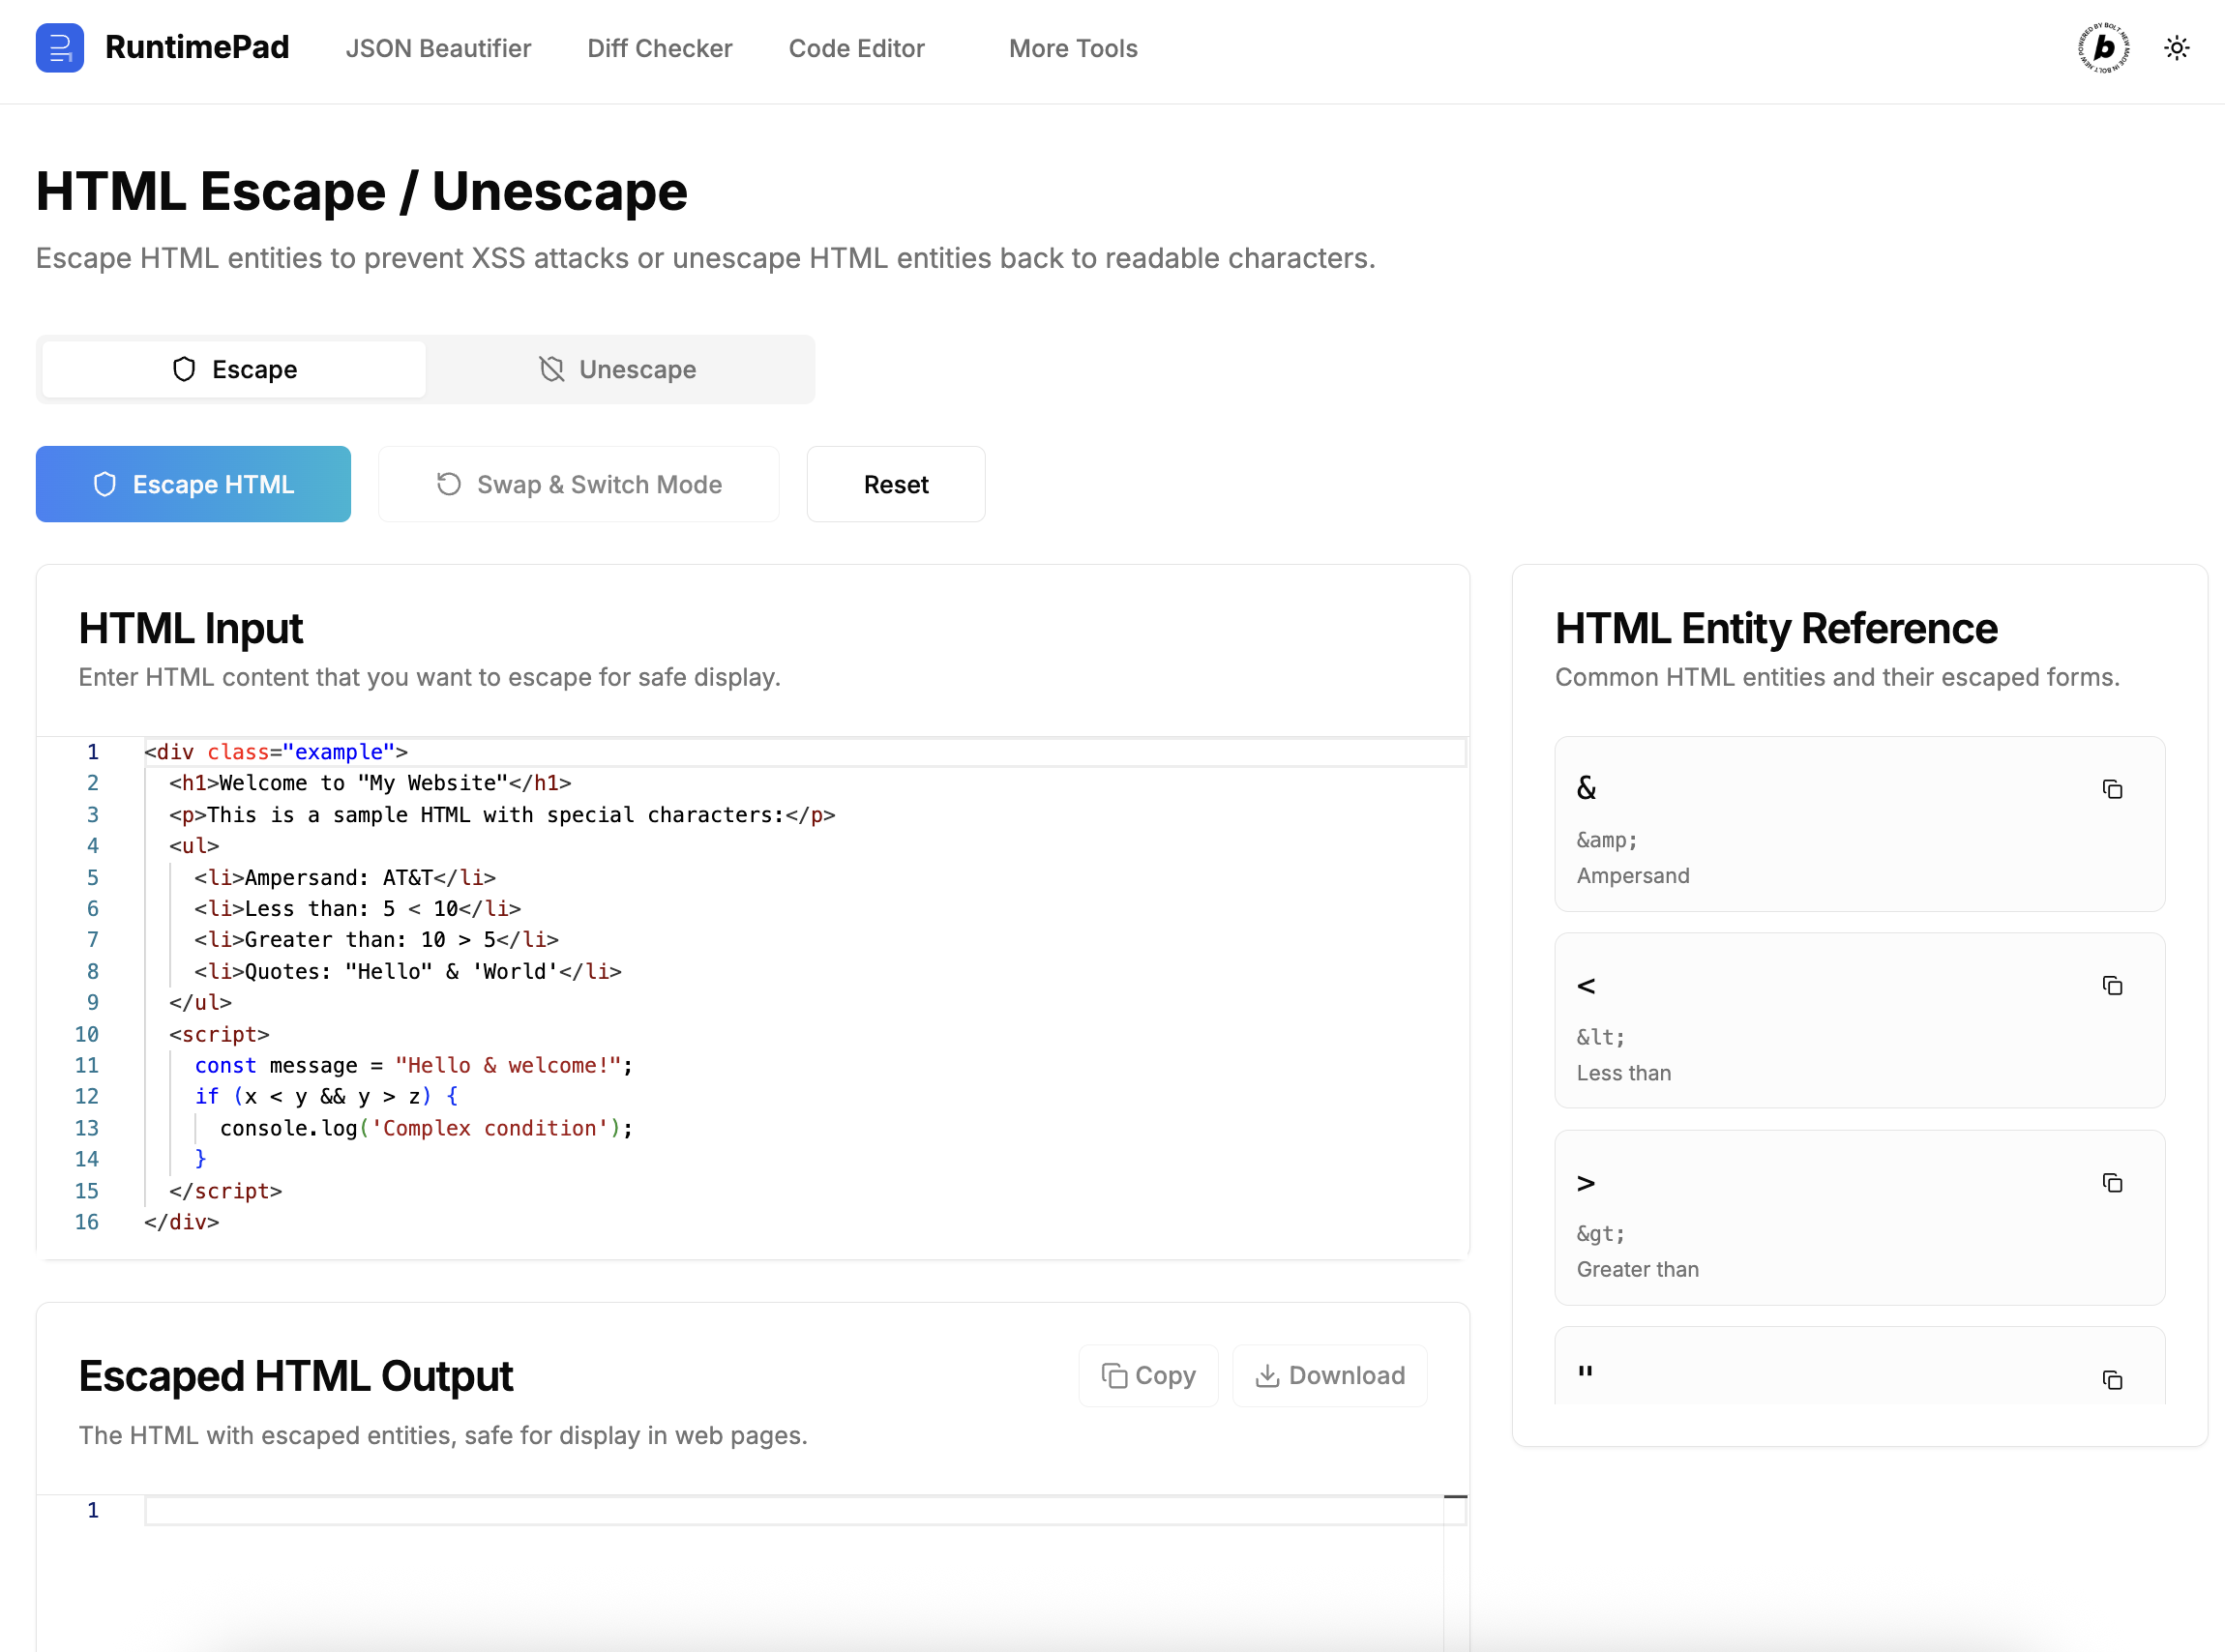Image resolution: width=2225 pixels, height=1652 pixels.
Task: Click the Bolt 'b' badge icon
Action: click(x=2103, y=48)
